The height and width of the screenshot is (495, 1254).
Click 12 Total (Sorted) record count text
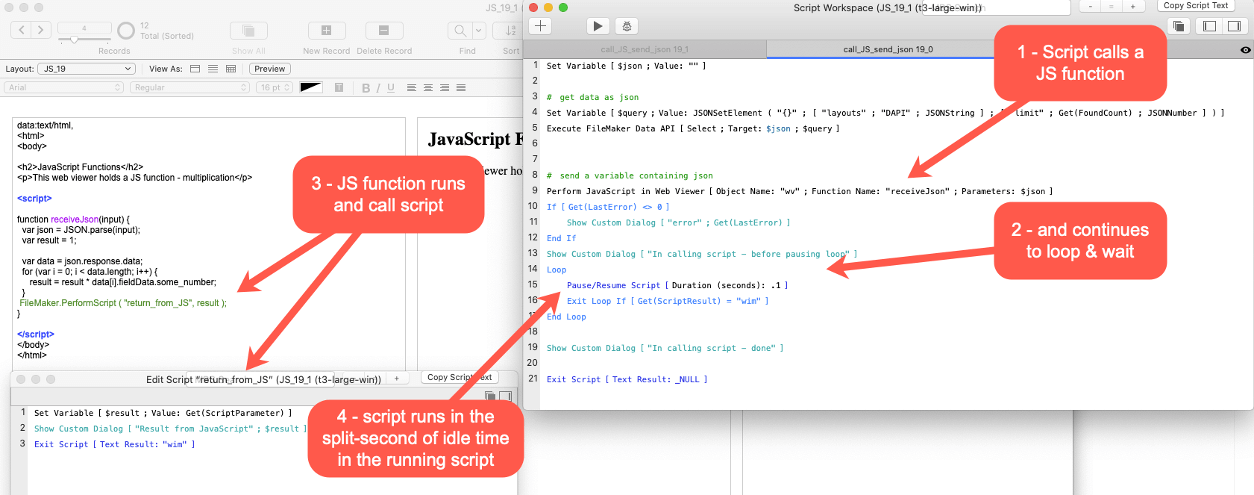pos(167,29)
